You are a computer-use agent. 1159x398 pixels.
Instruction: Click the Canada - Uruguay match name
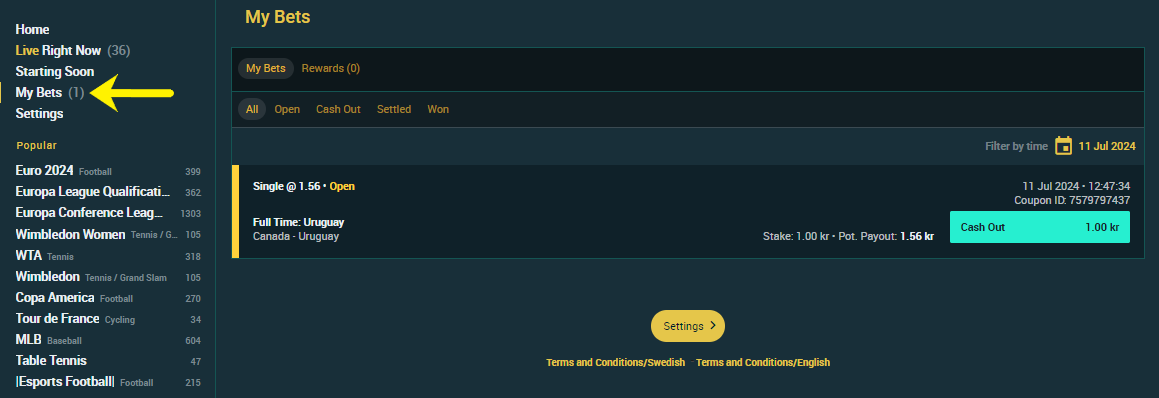tap(296, 237)
